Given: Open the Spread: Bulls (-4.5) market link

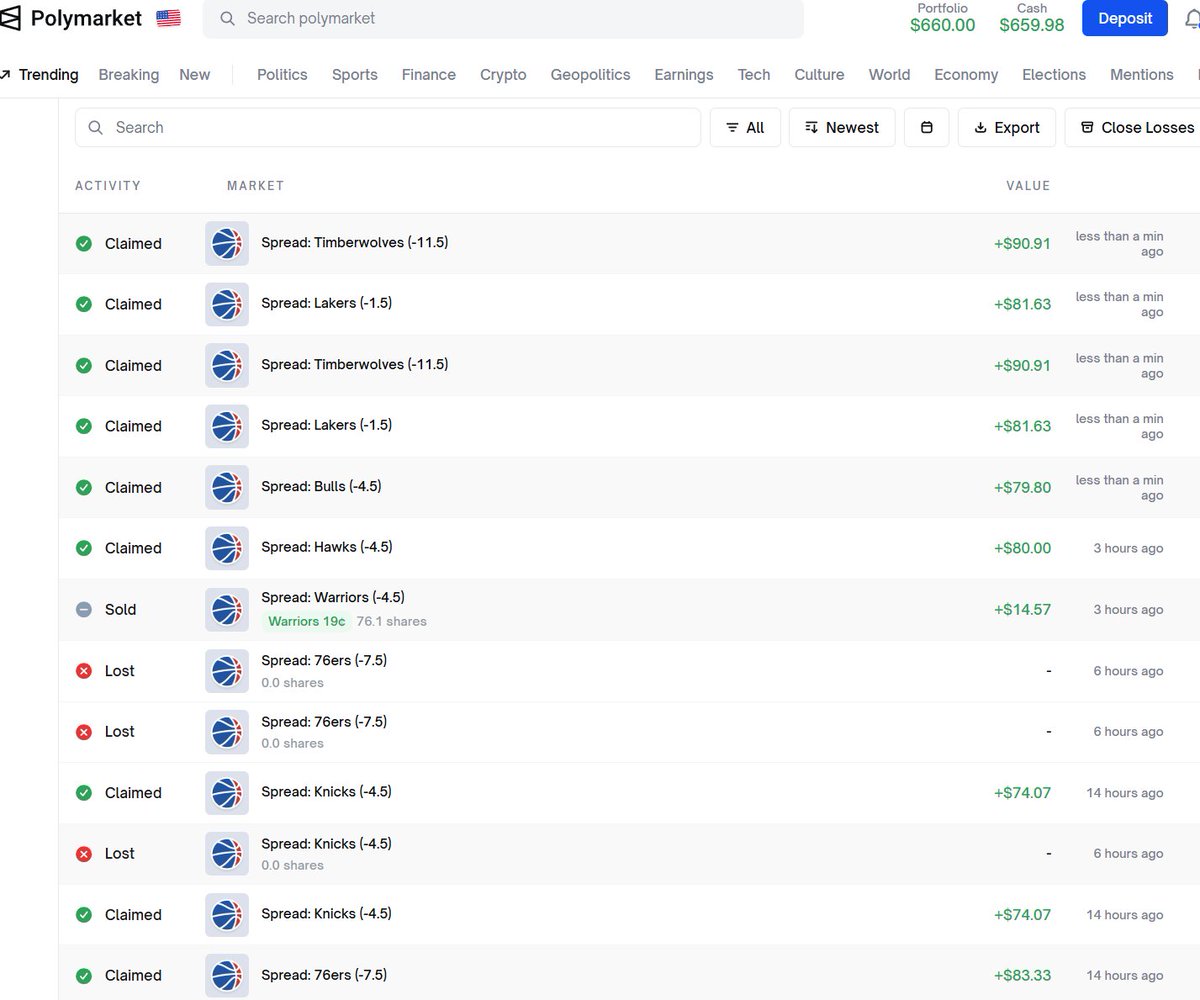Looking at the screenshot, I should click(321, 487).
